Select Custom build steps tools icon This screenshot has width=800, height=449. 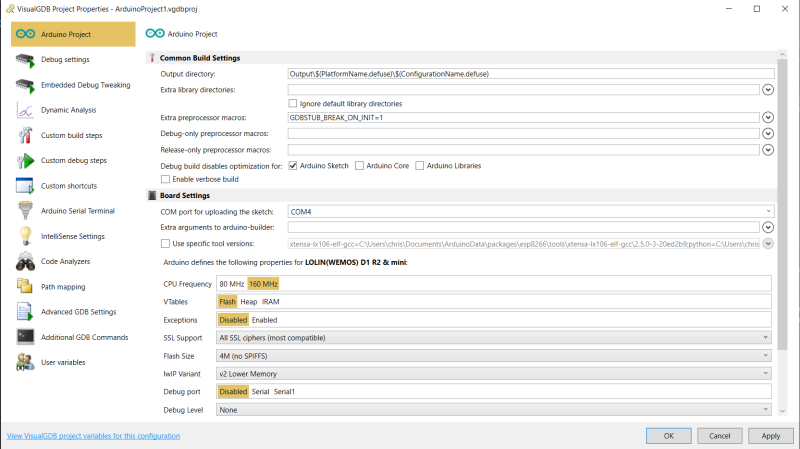coord(25,136)
